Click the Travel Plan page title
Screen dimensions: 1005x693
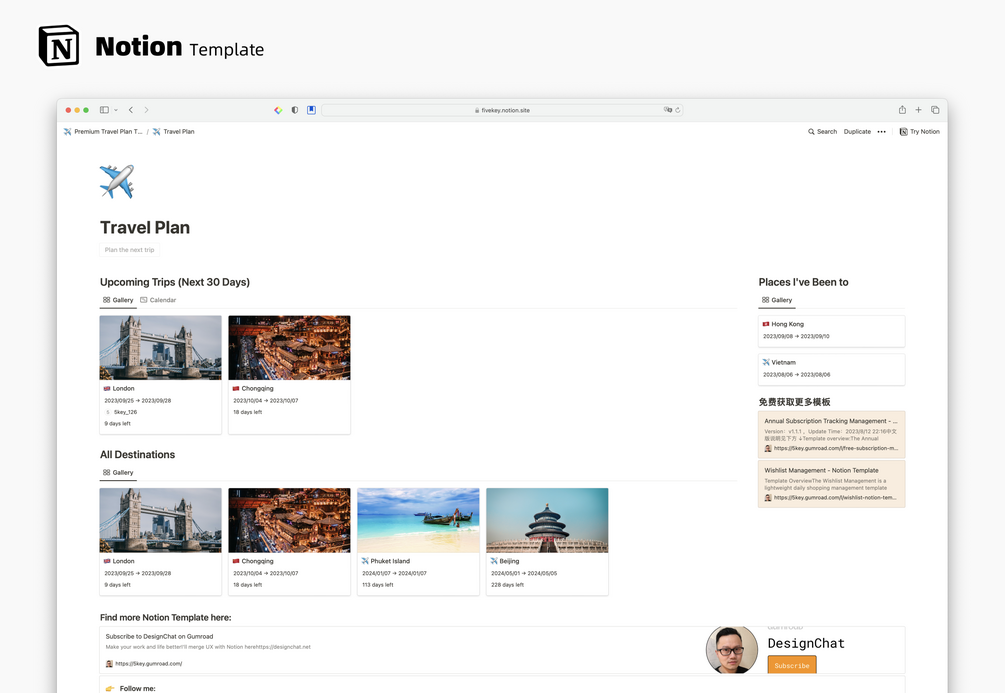click(x=145, y=228)
